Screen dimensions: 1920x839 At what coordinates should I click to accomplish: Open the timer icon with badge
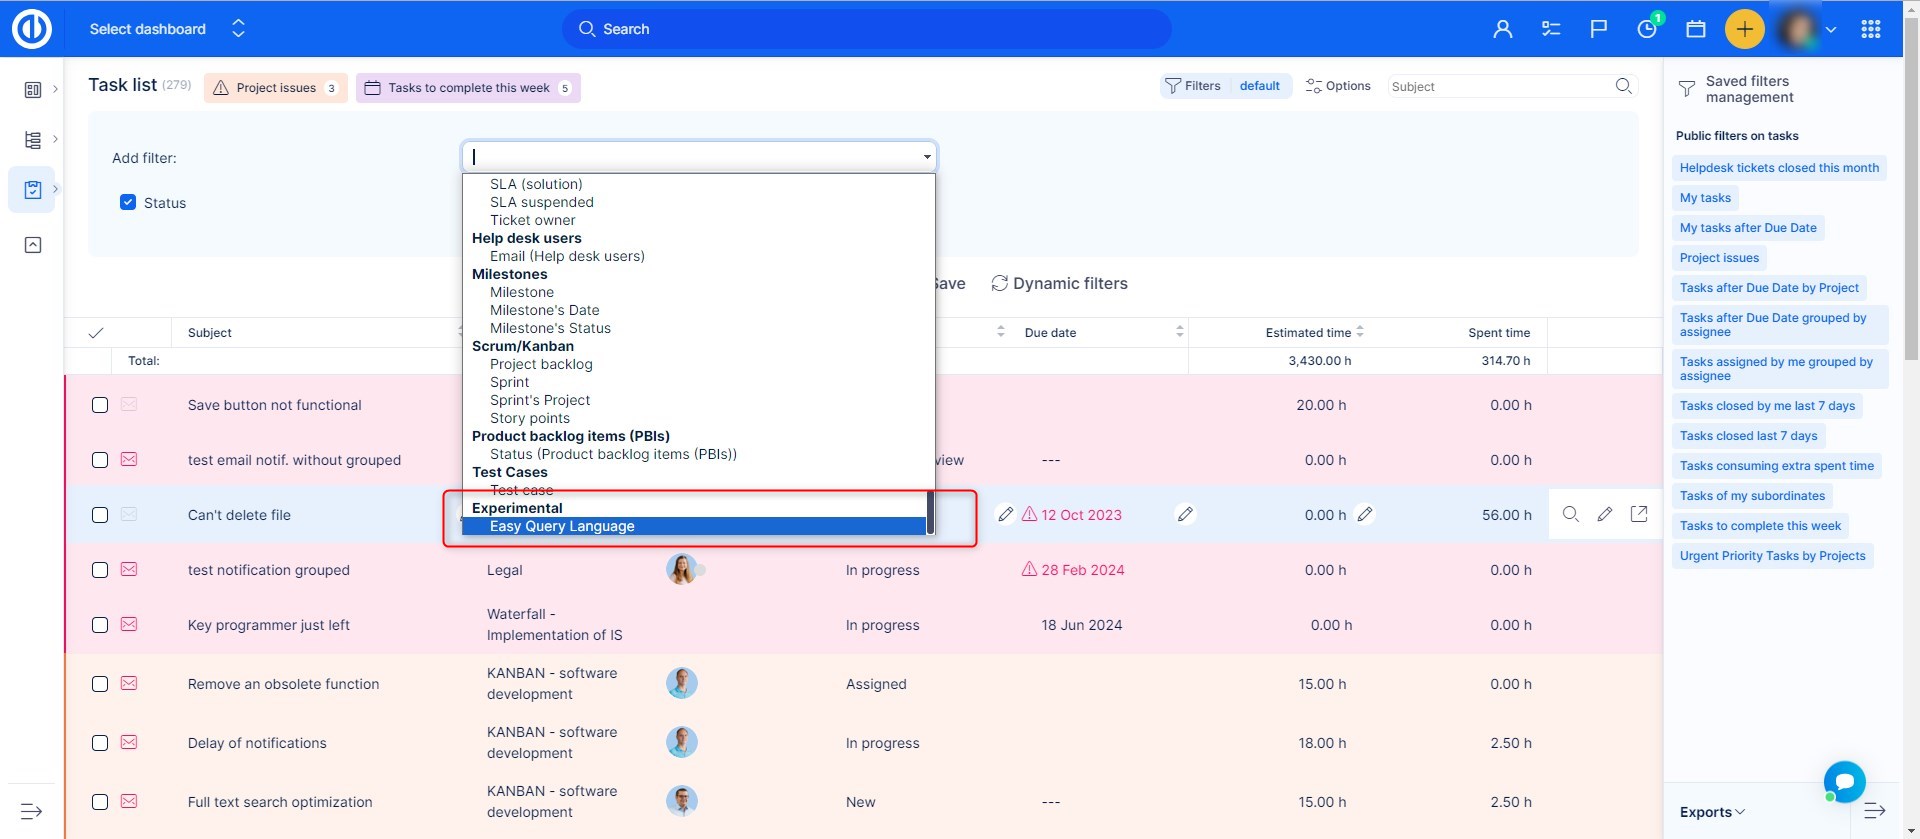[1646, 29]
